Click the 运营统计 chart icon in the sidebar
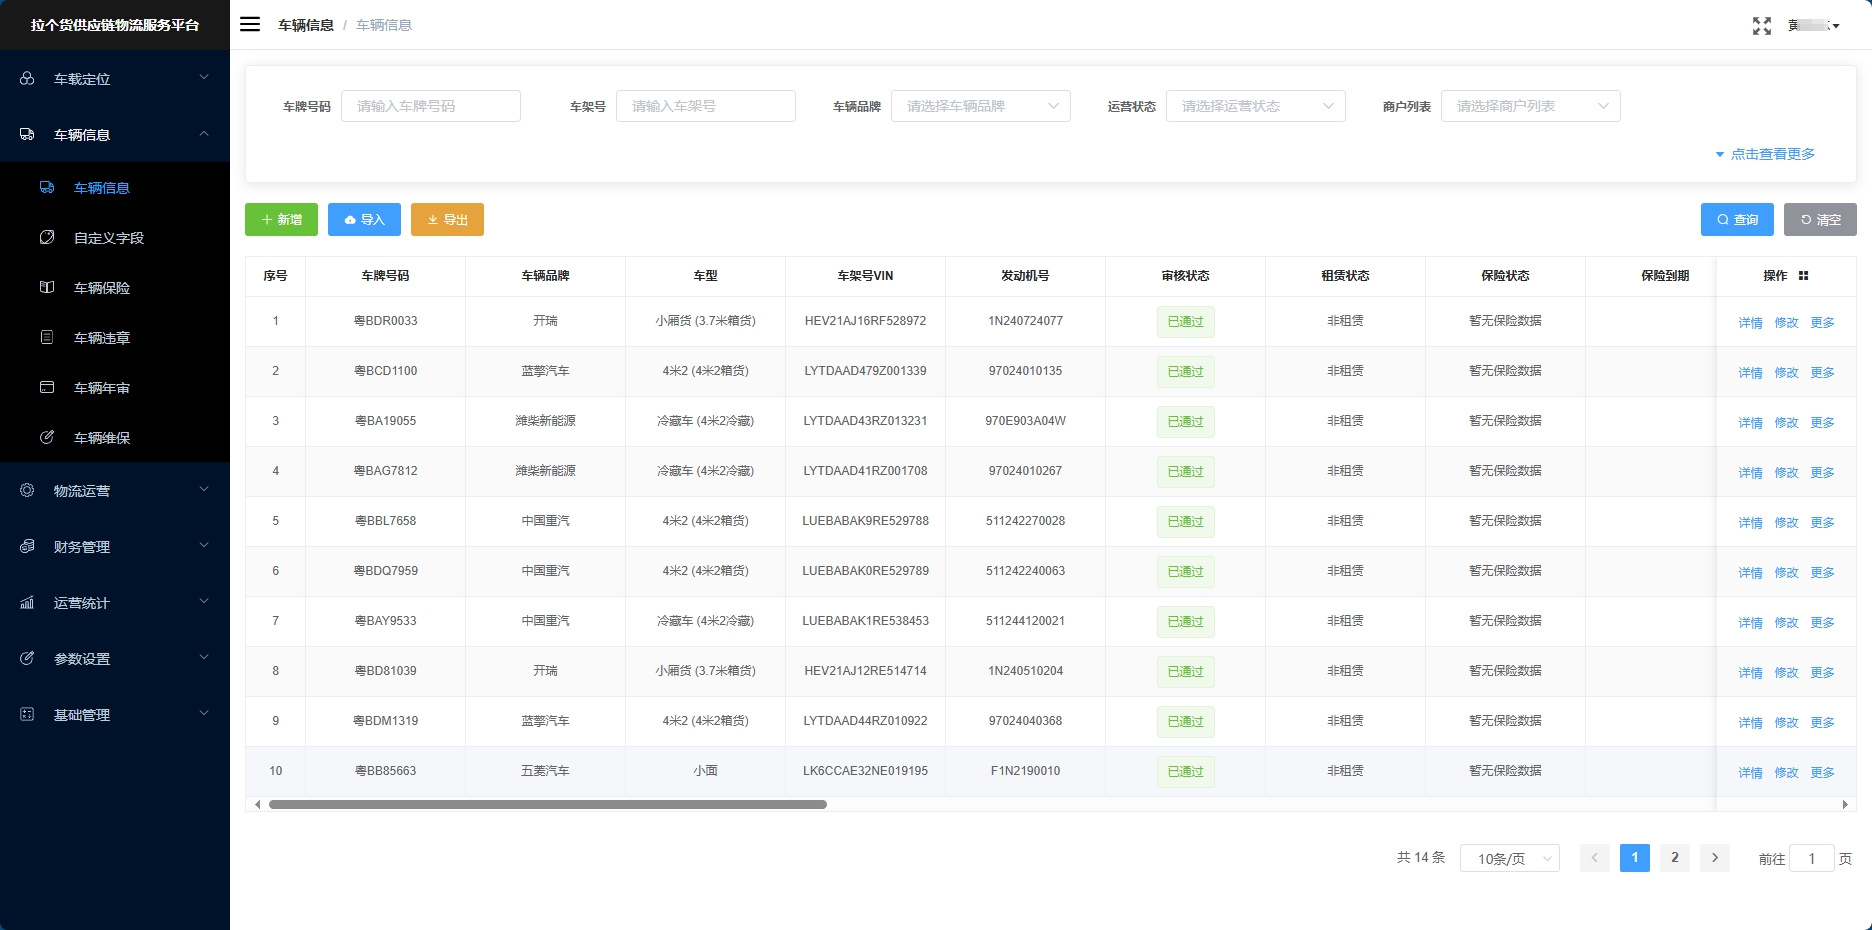The image size is (1872, 930). [x=27, y=603]
